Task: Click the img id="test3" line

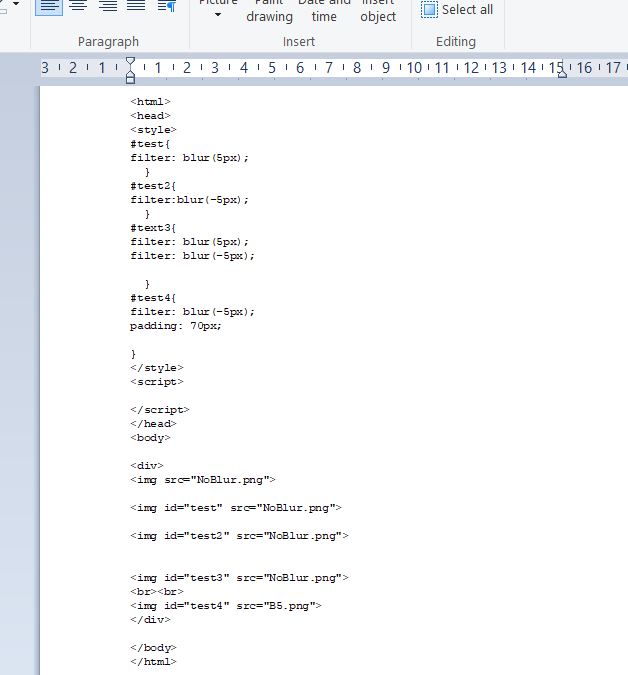Action: click(x=239, y=578)
